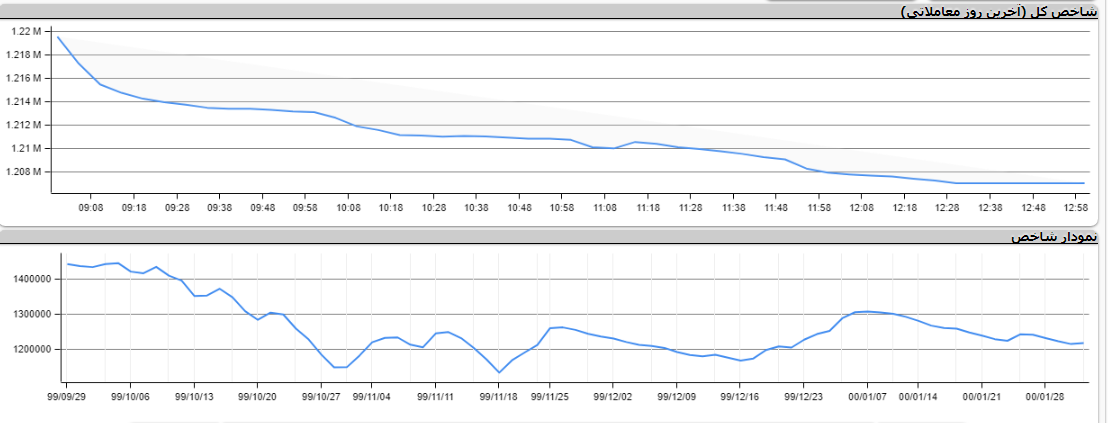Viewport: 1108px width, 423px height.
Task: Click the 11:58 time axis label
Action: tap(819, 207)
